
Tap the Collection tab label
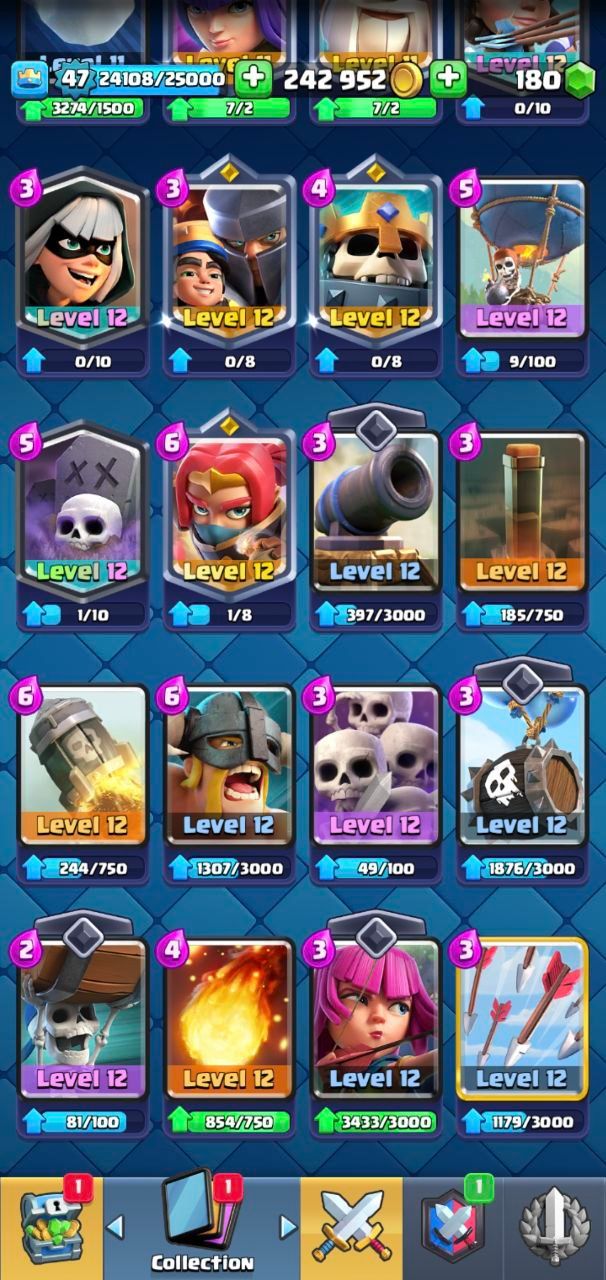[203, 1262]
